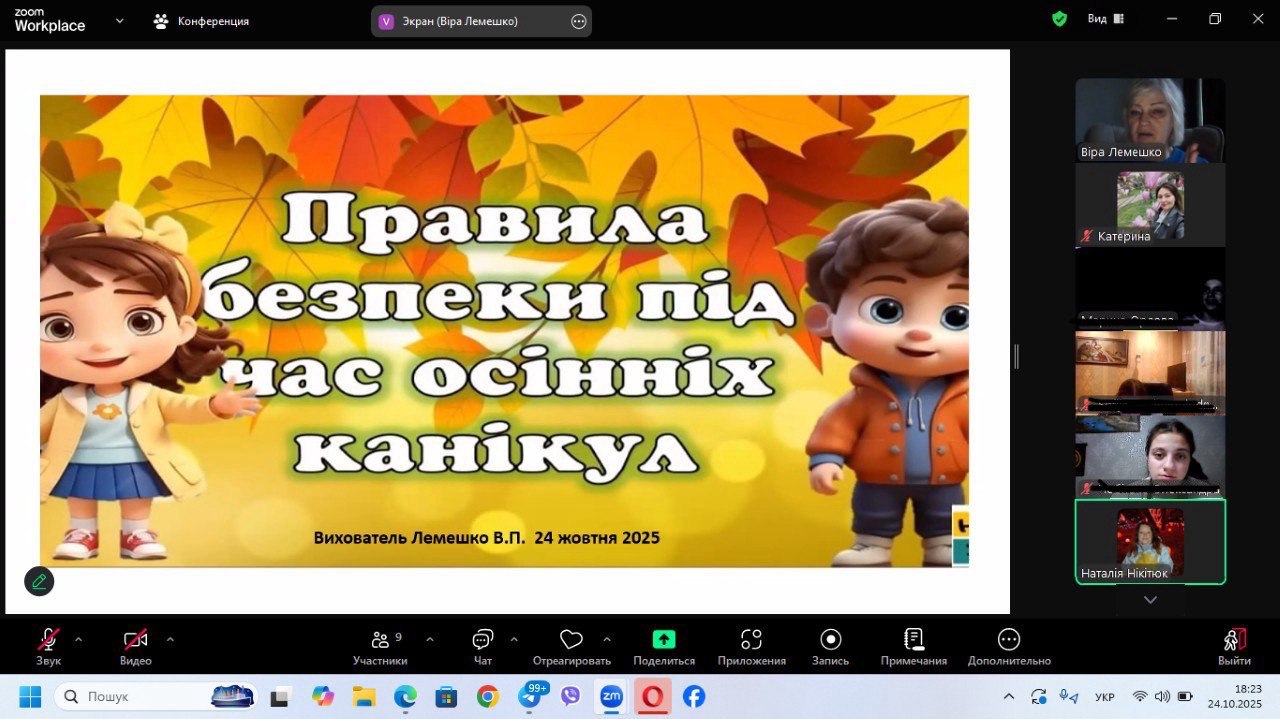
Task: Click the green annotation pencil icon
Action: click(39, 581)
